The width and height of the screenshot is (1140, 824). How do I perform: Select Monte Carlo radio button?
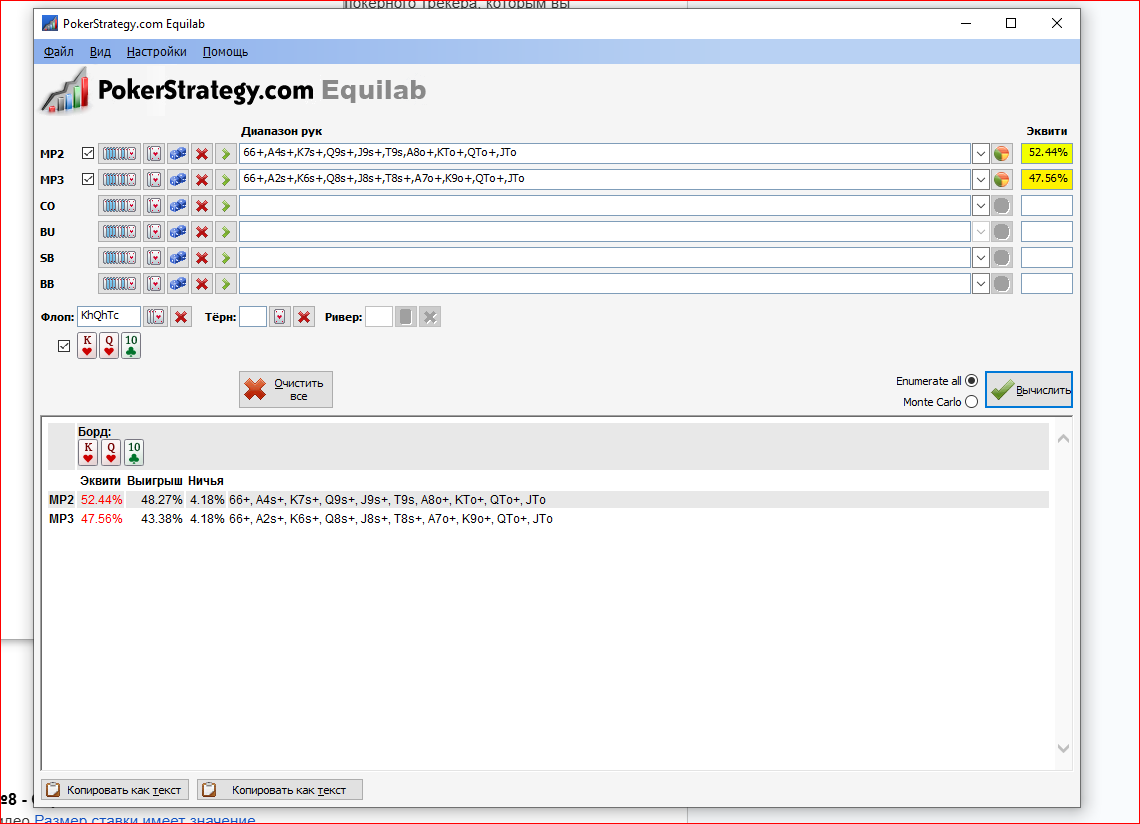click(x=971, y=402)
